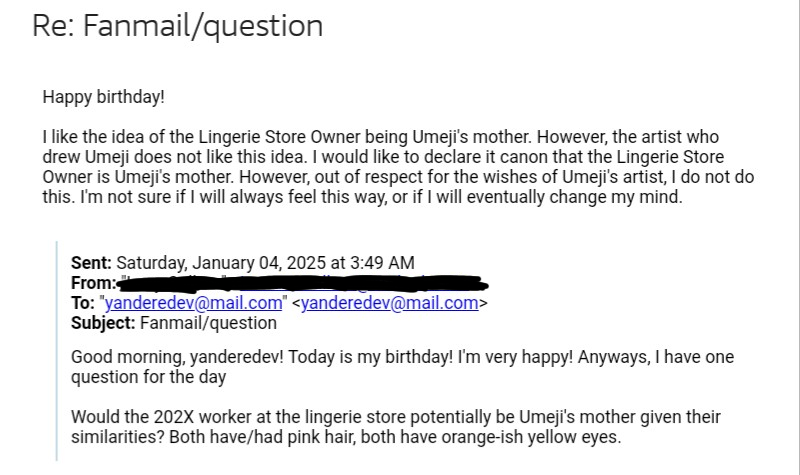Click the bold 'Subject:' header label
Viewport: 800px width, 475px height.
[x=104, y=323]
